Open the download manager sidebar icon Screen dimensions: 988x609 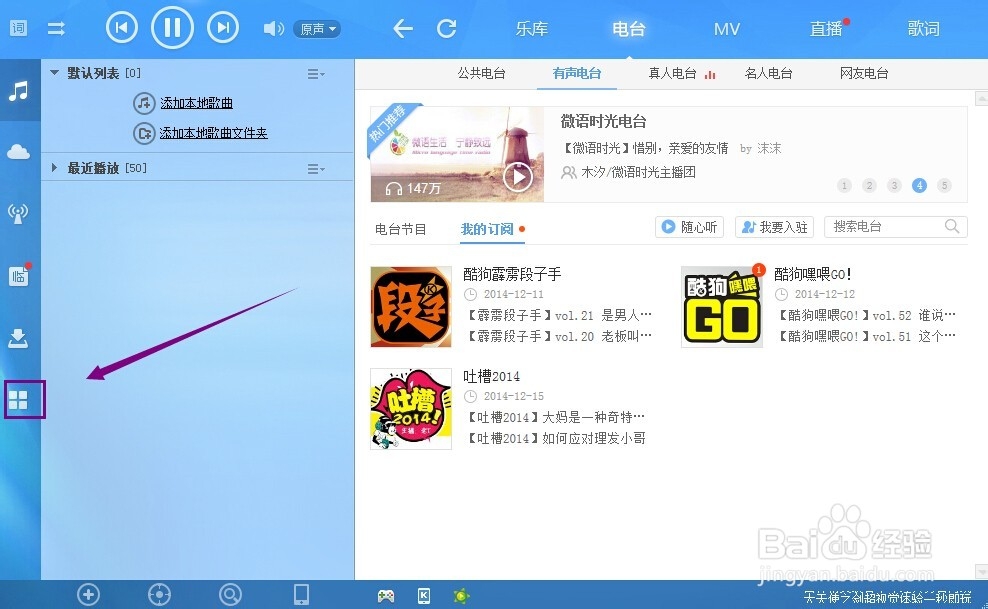[x=18, y=338]
